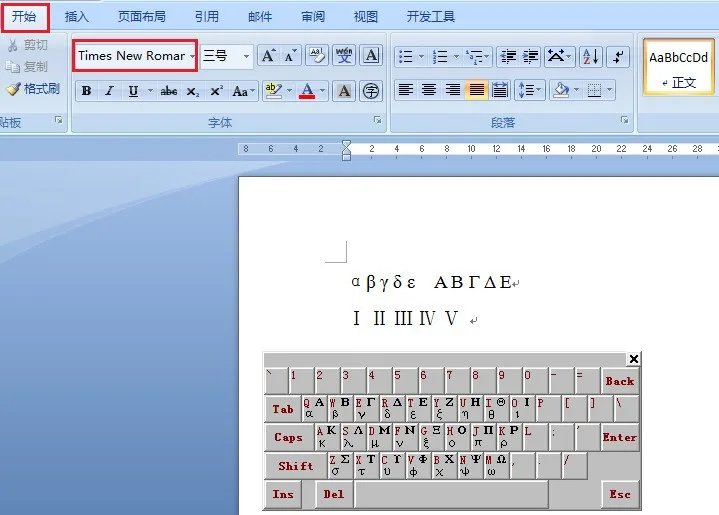
Task: Click the Ω key on soft keyboard
Action: (x=496, y=465)
